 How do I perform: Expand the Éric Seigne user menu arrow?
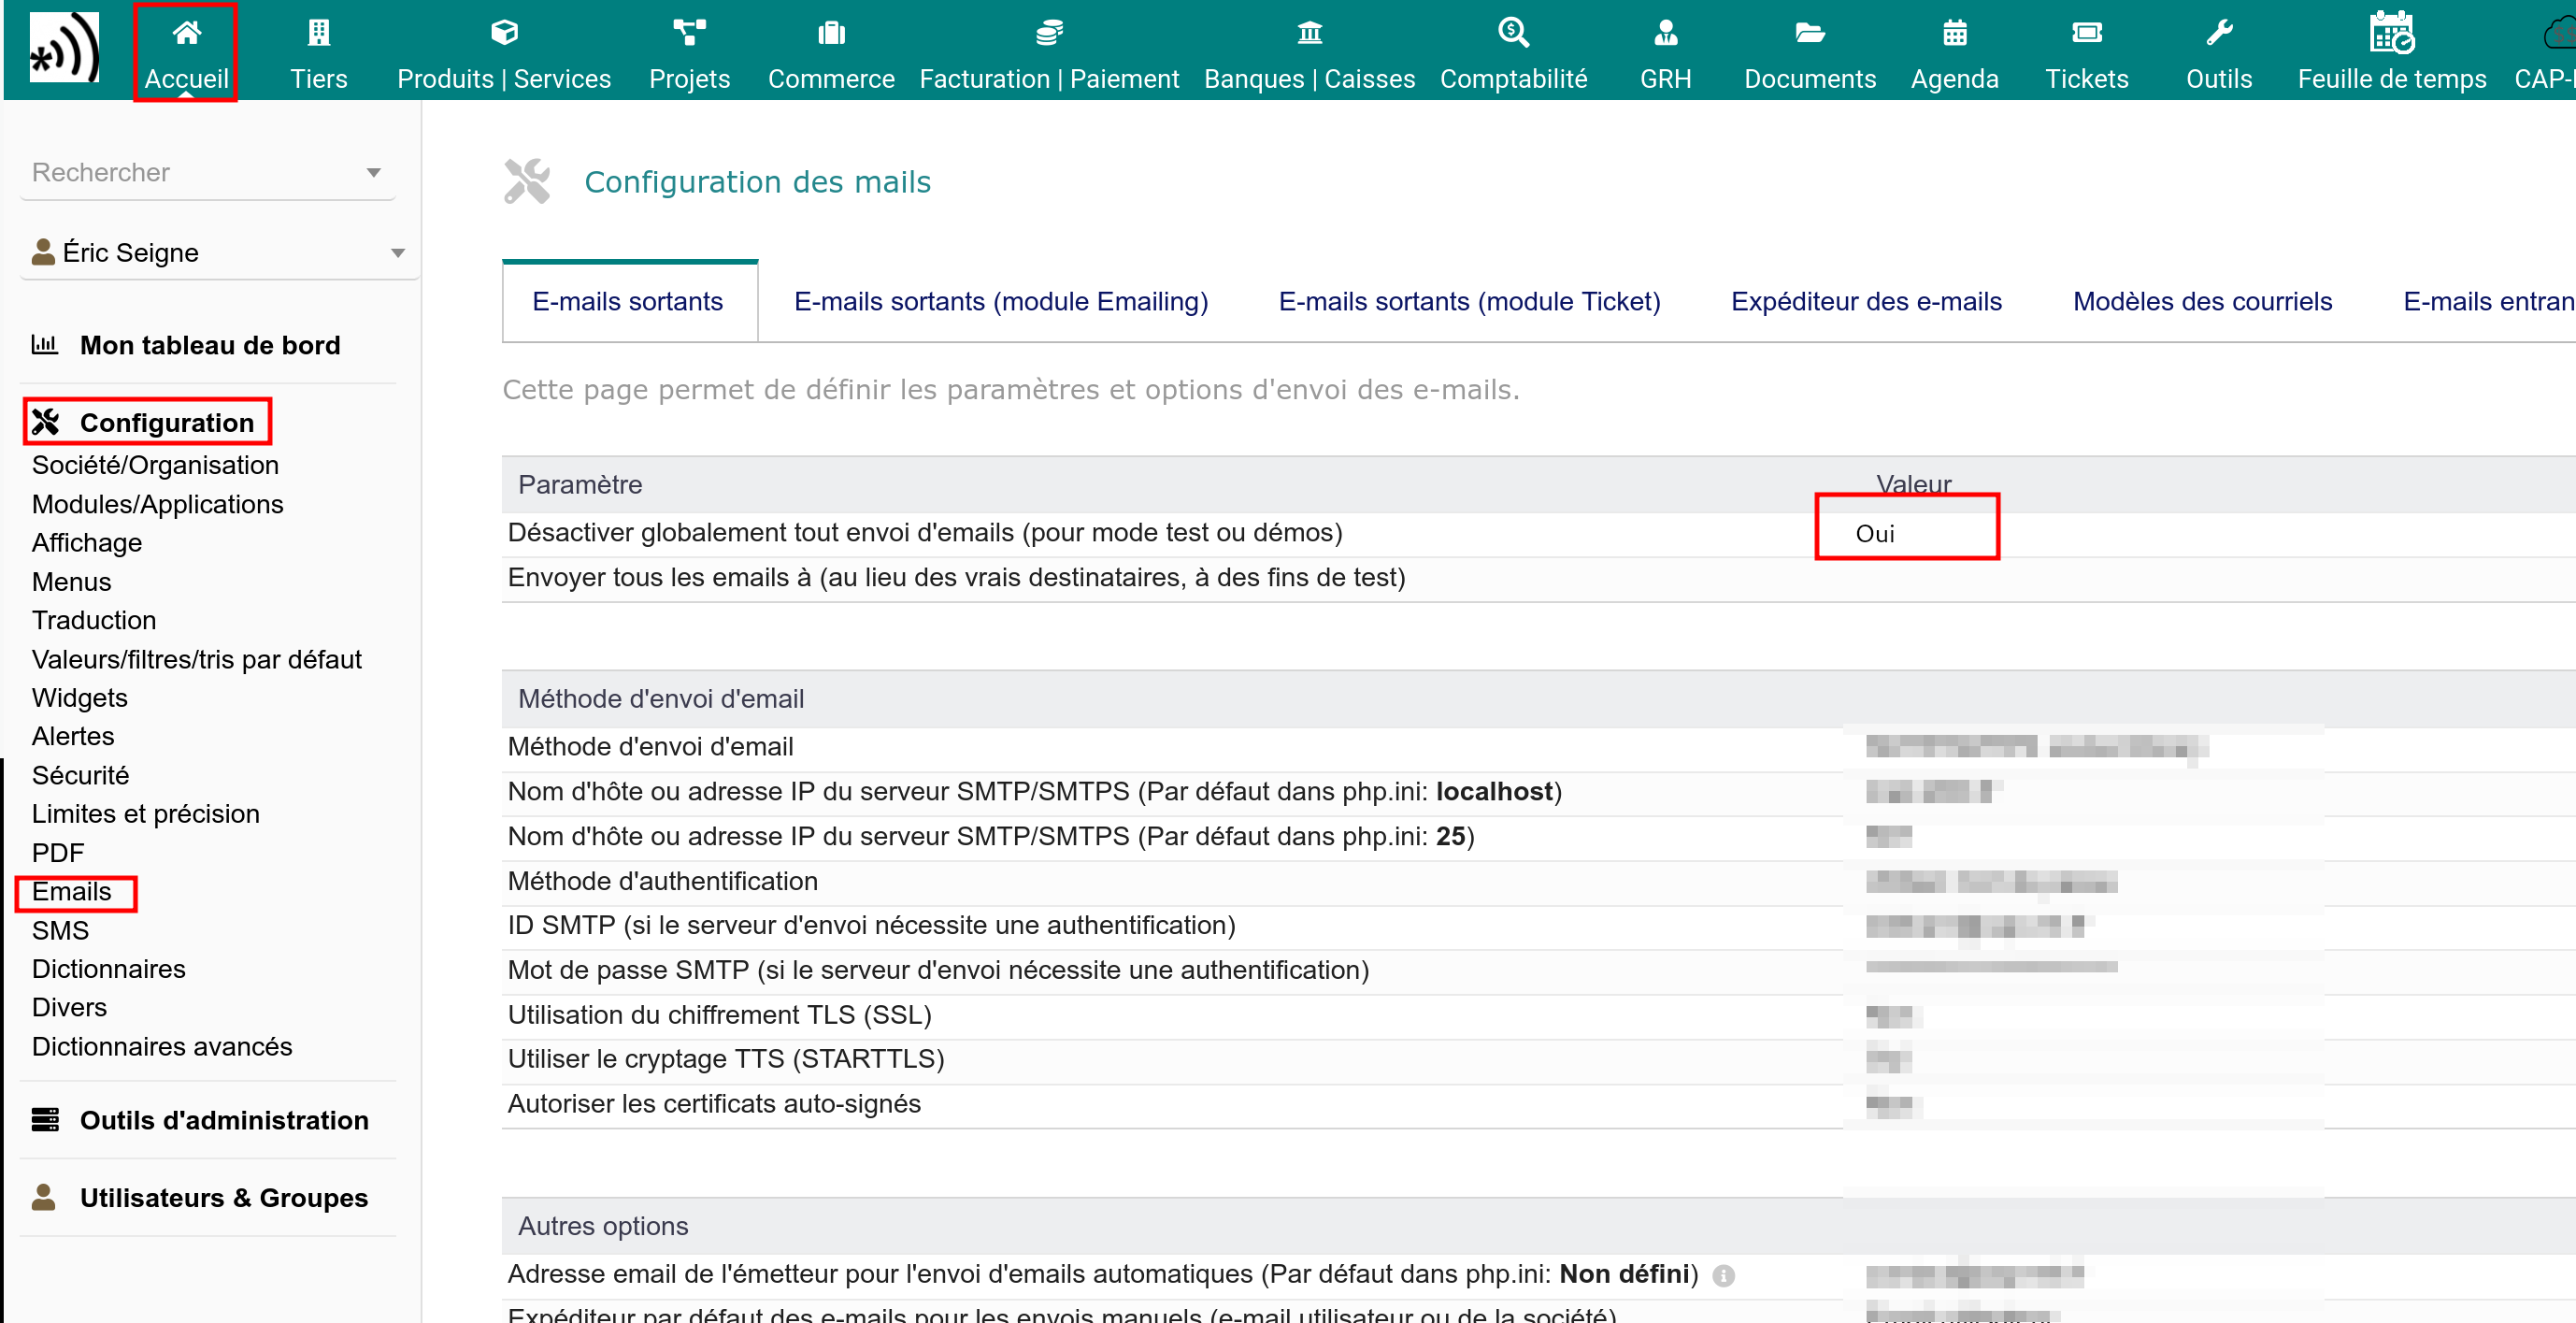[x=397, y=253]
